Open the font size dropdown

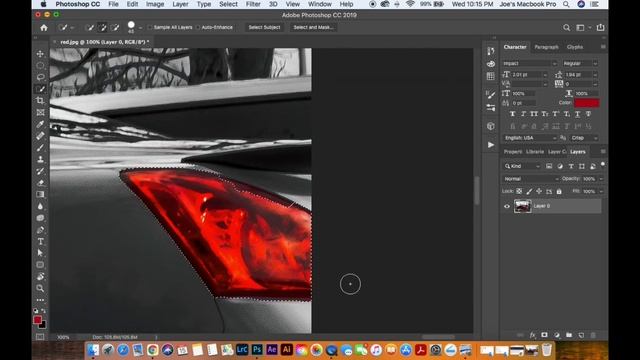tap(544, 75)
